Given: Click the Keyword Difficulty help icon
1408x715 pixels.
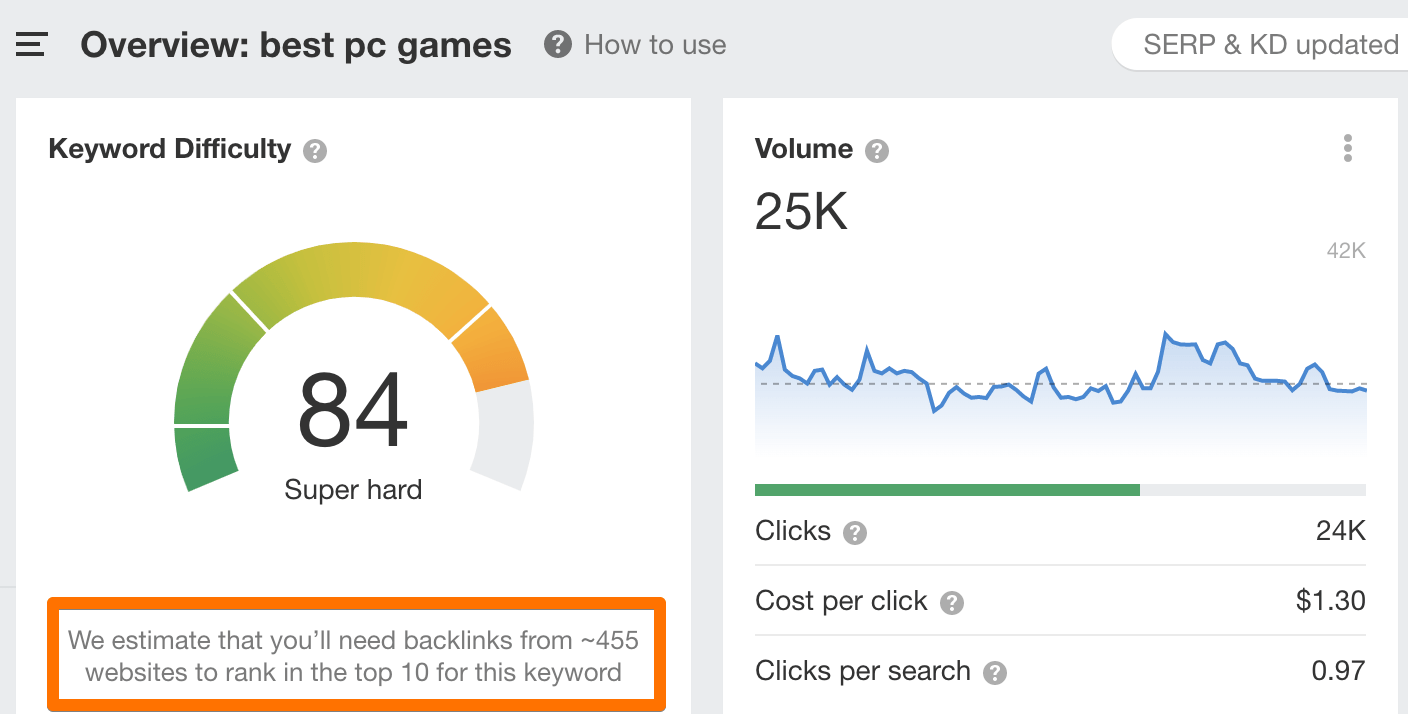Looking at the screenshot, I should [x=315, y=150].
